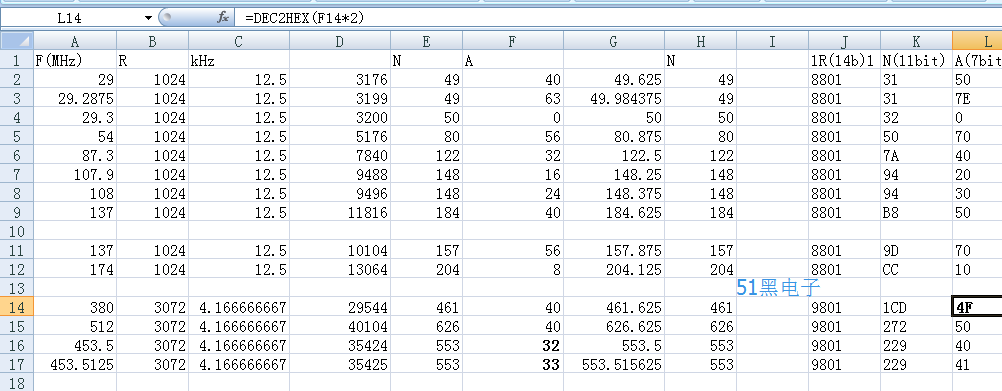Viewport: 1002px width, 391px height.
Task: Select column B header
Action: (152, 42)
